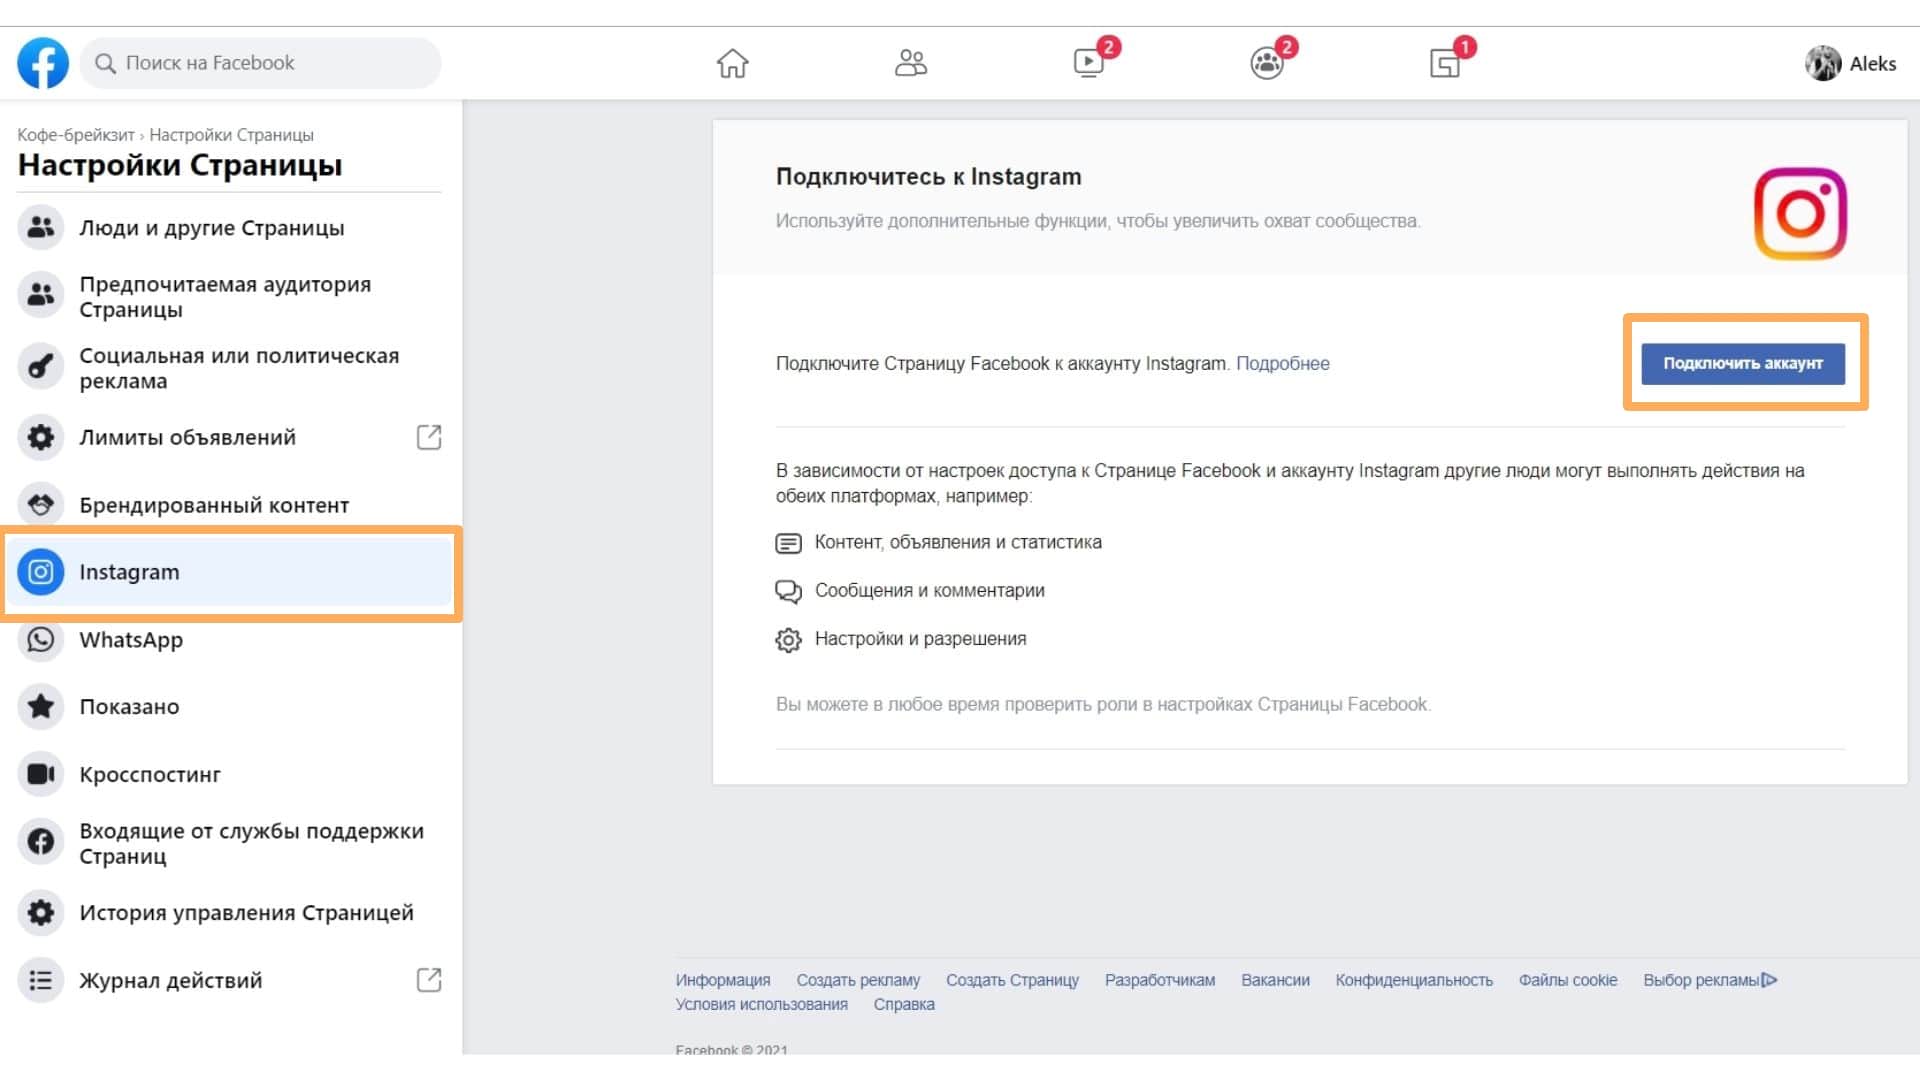Image resolution: width=1920 pixels, height=1080 pixels.
Task: Click the Facebook support inbox icon
Action: pyautogui.click(x=41, y=842)
